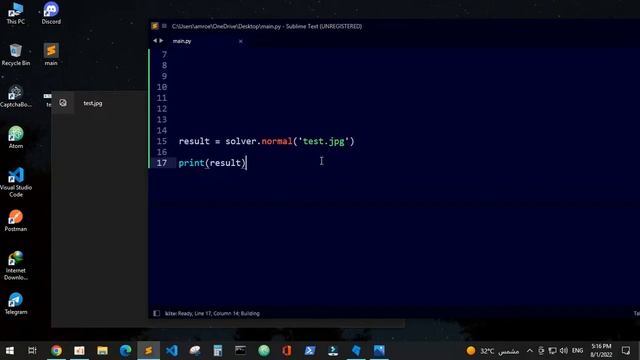Screen dimensions: 640x360
Task: Open the Sublime Text hamburger menu
Action: (164, 26)
